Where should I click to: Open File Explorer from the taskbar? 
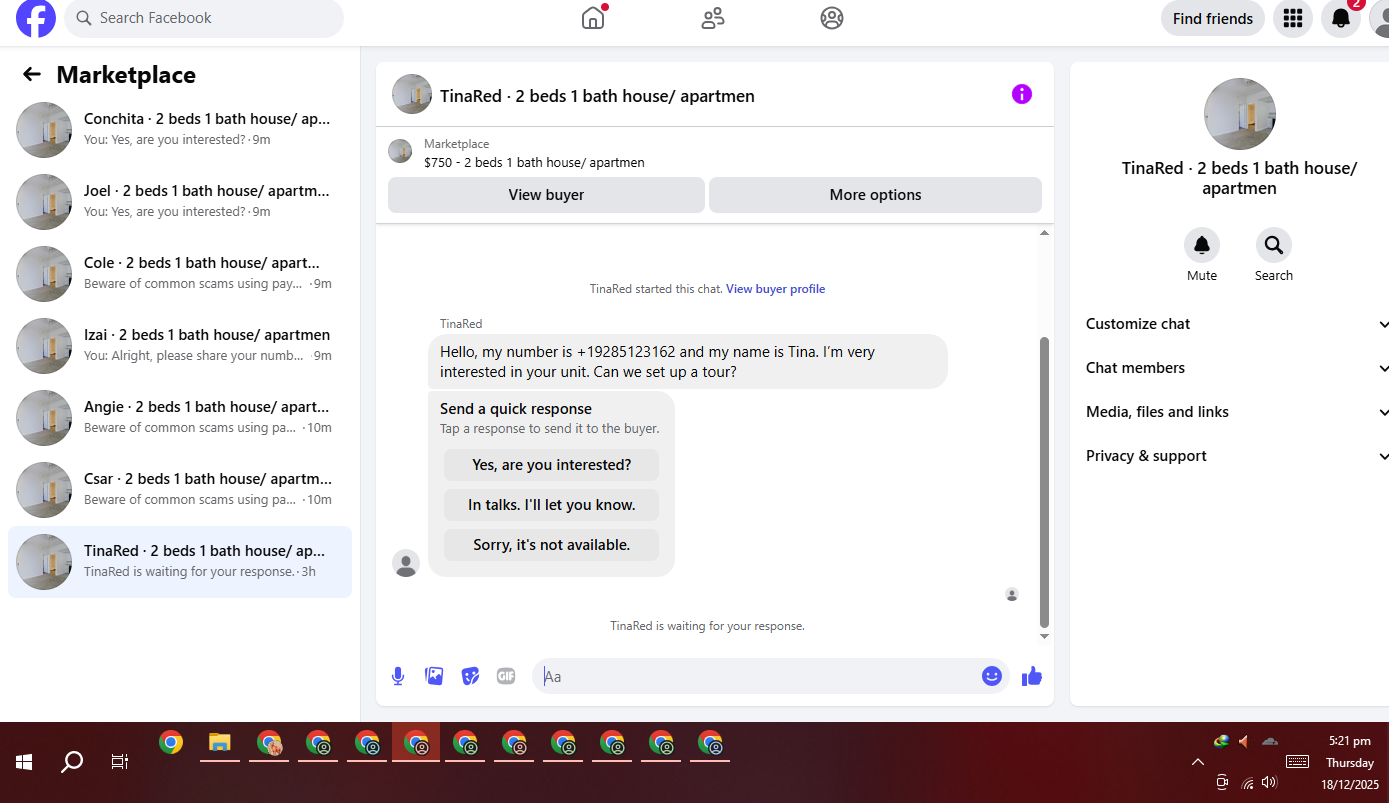click(x=220, y=743)
